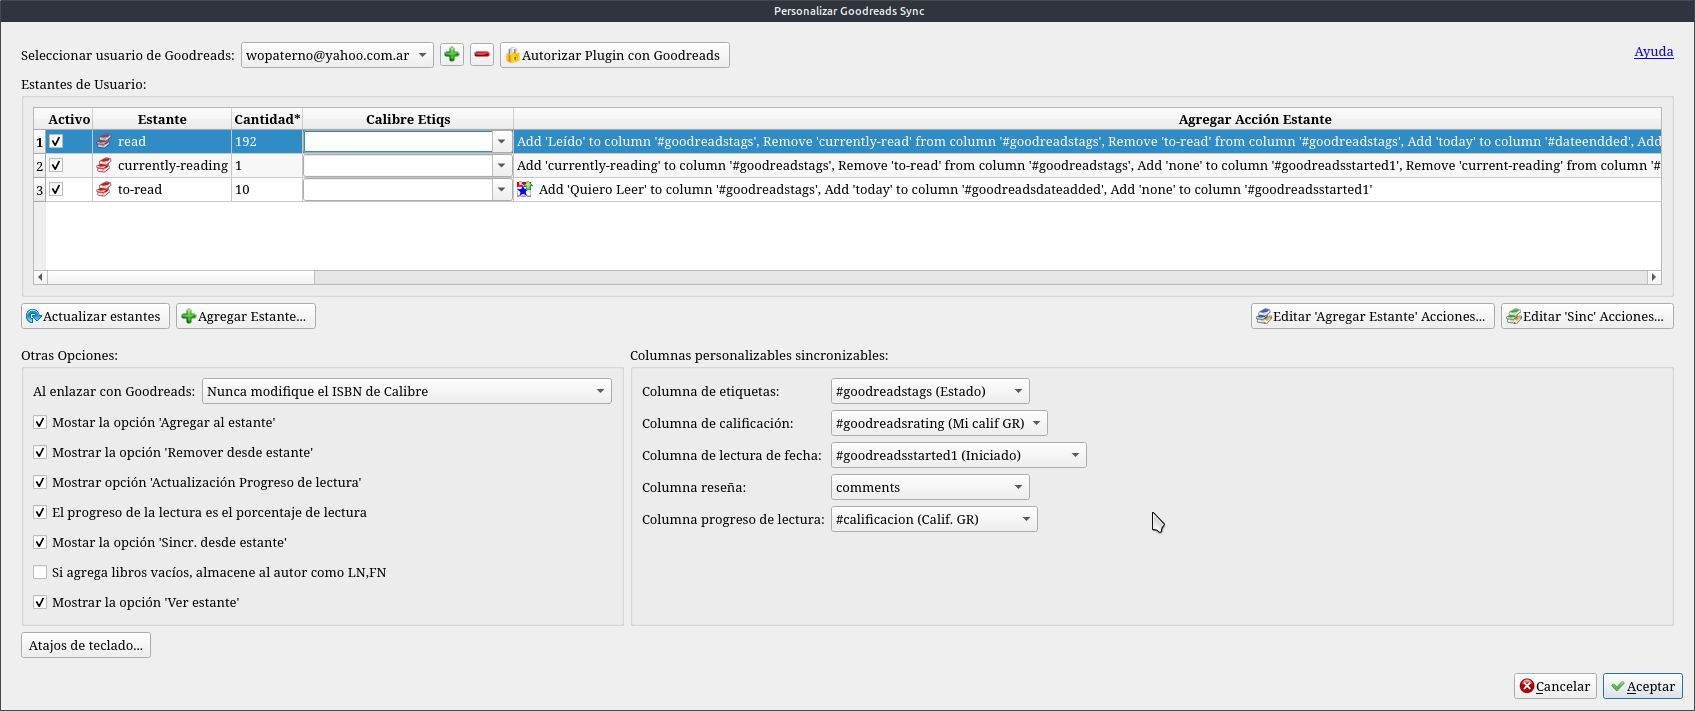Click the 'Agregar Estante...' button
The height and width of the screenshot is (711, 1695).
(x=246, y=316)
